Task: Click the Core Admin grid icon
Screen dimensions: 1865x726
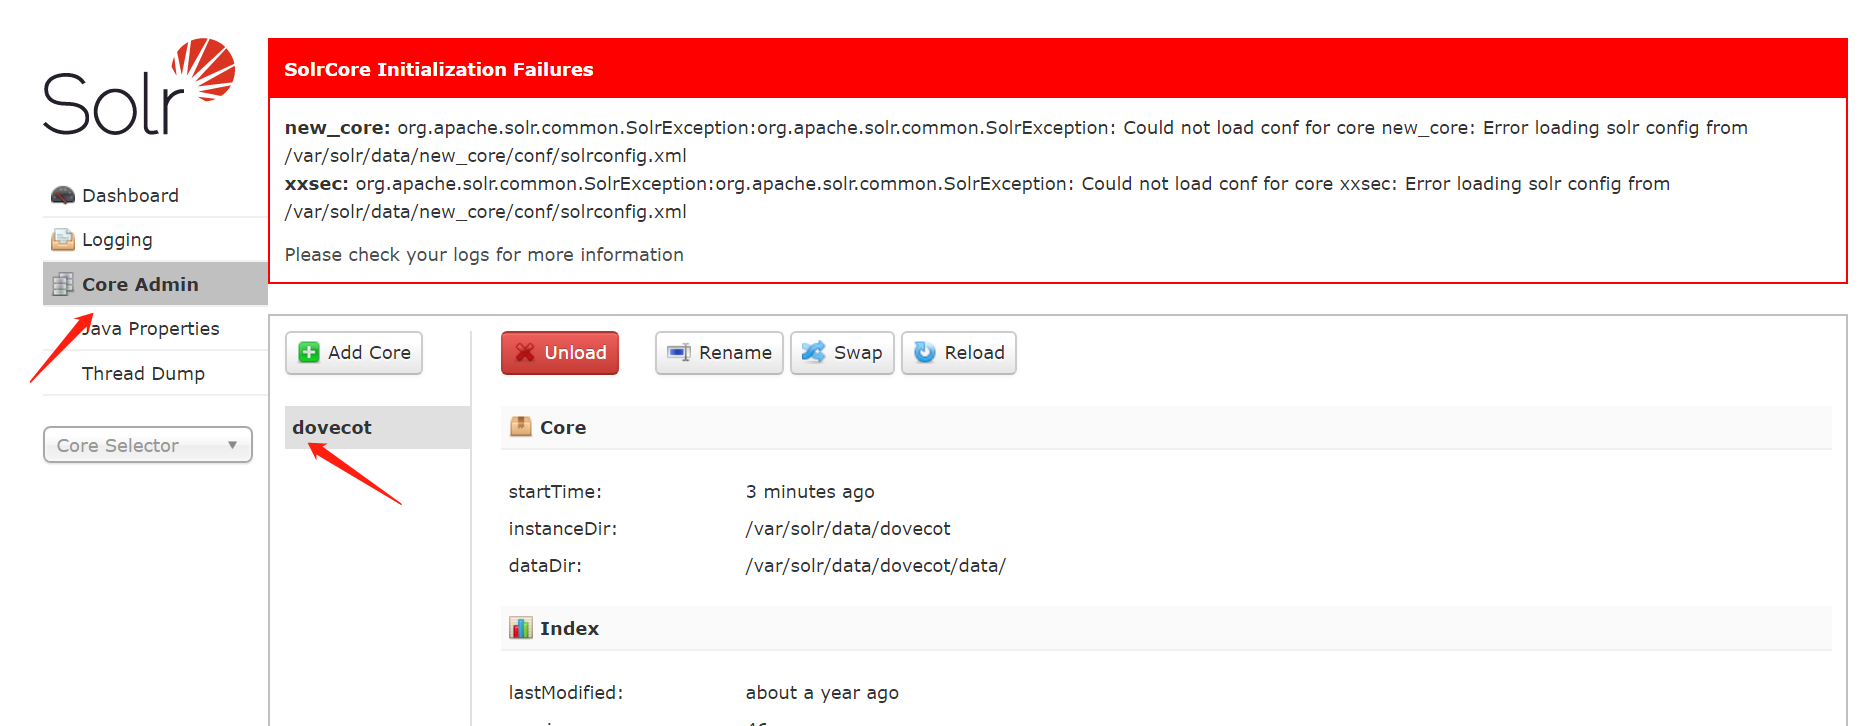Action: pyautogui.click(x=63, y=284)
